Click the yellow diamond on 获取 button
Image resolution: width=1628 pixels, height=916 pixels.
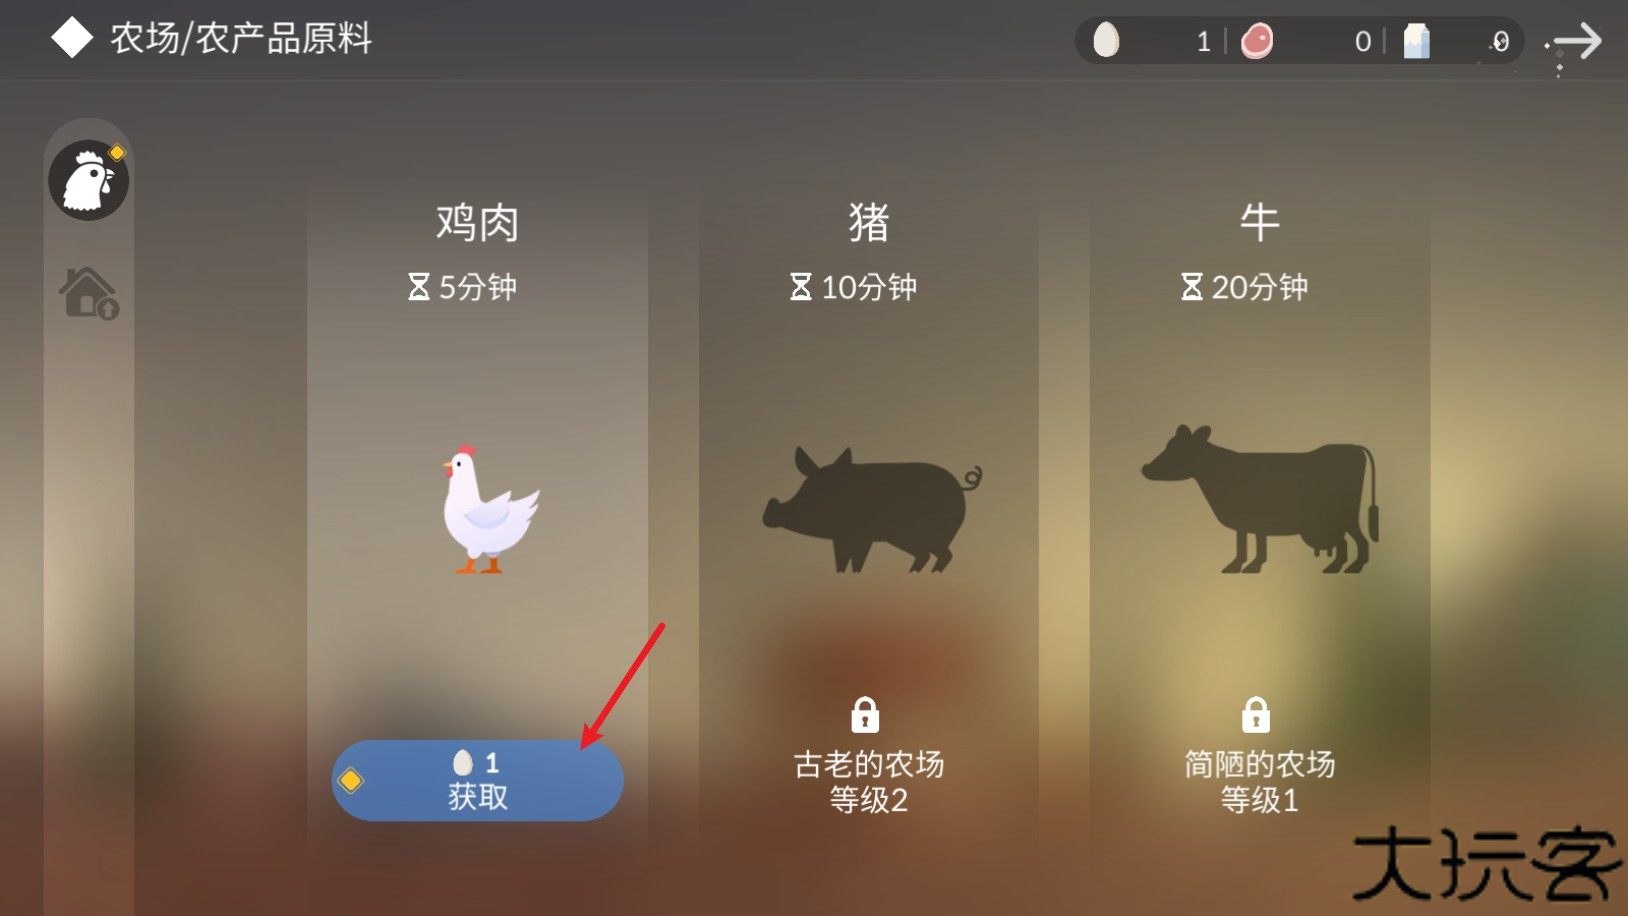351,780
